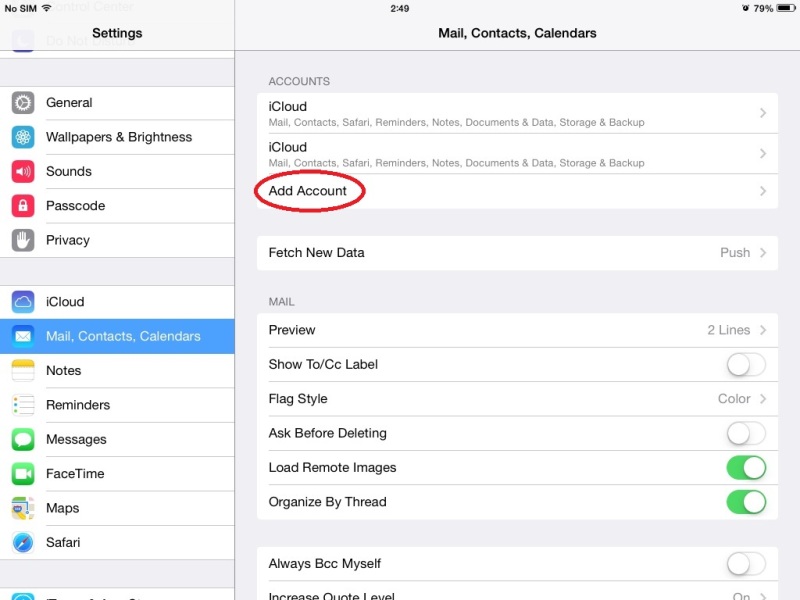The image size is (800, 600).
Task: Tap the Safari compass icon
Action: [x=23, y=542]
